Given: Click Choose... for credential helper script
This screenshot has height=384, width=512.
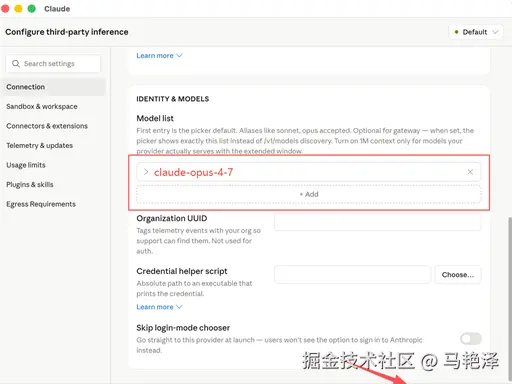Looking at the screenshot, I should point(458,275).
